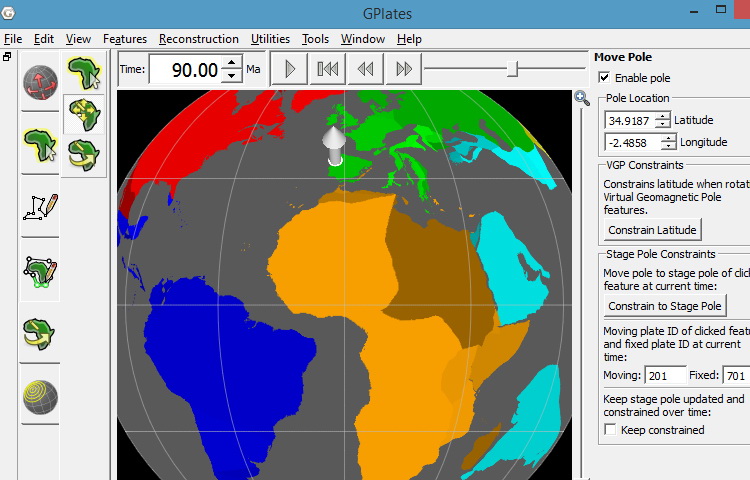This screenshot has width=750, height=480.
Task: Click the Longitude field showing -2.4858
Action: (633, 142)
